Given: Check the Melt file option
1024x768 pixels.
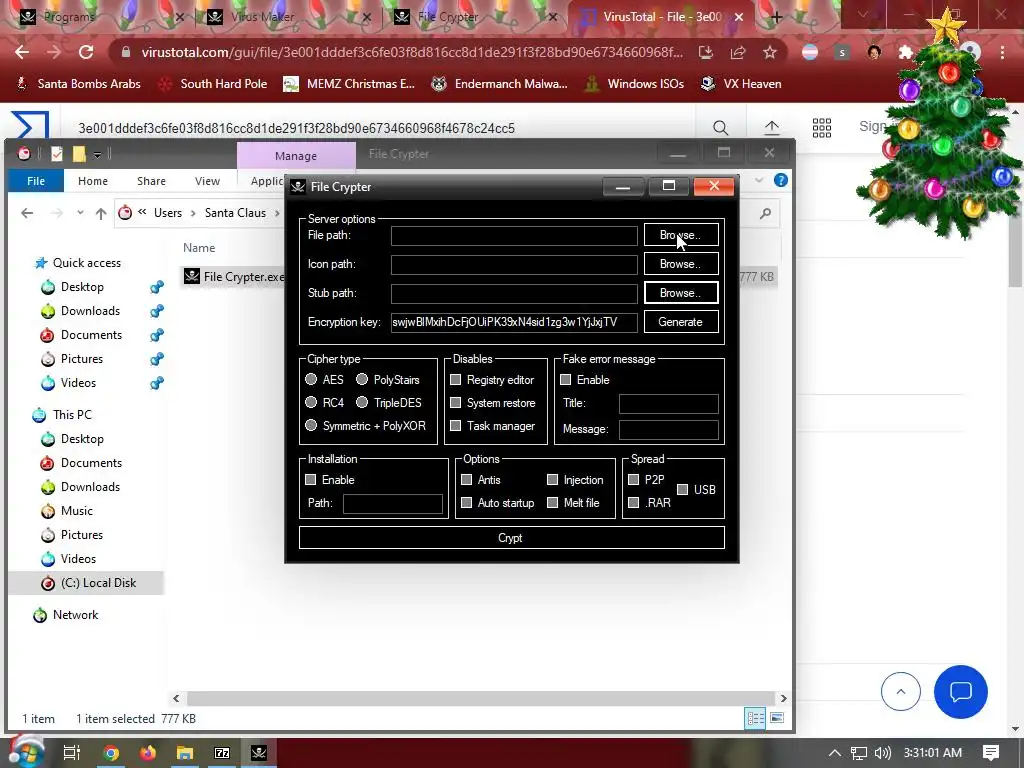Looking at the screenshot, I should pyautogui.click(x=552, y=502).
